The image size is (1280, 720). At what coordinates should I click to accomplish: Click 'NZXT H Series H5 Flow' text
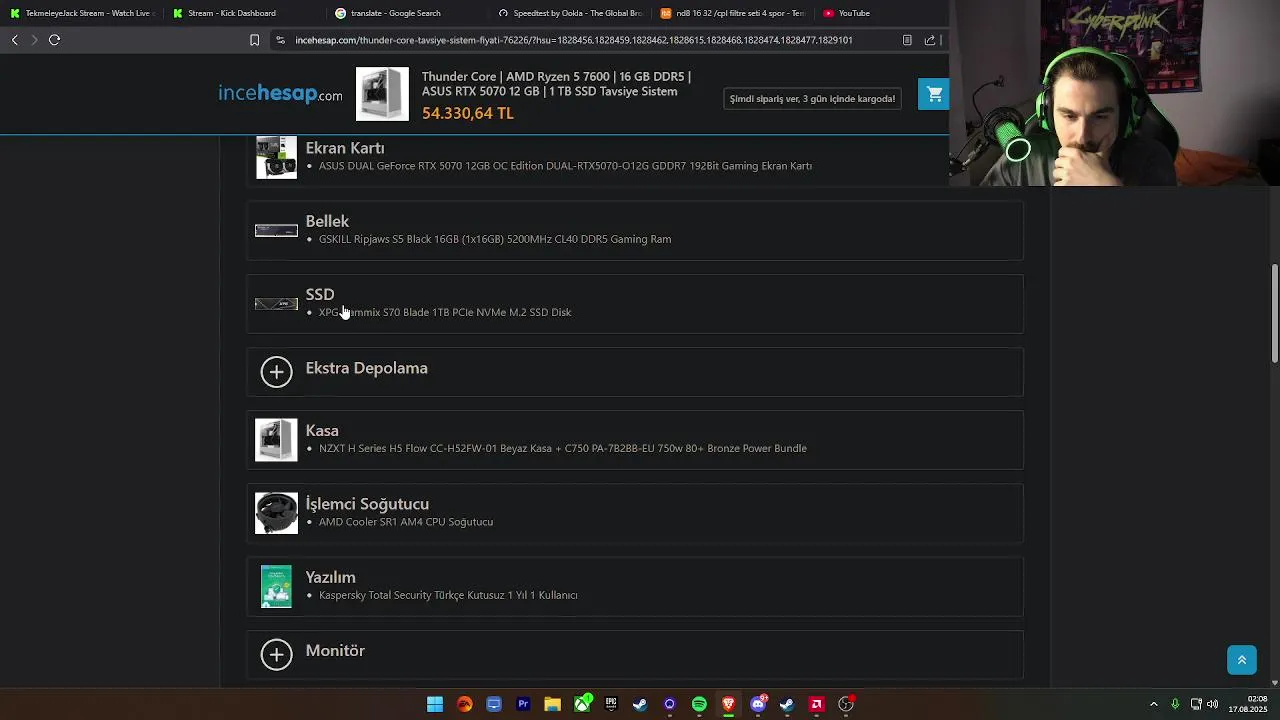coord(563,448)
